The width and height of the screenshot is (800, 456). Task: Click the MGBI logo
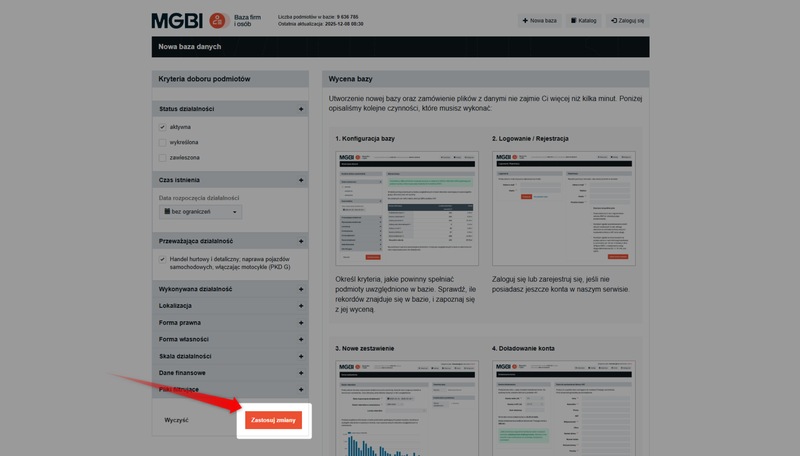177,20
